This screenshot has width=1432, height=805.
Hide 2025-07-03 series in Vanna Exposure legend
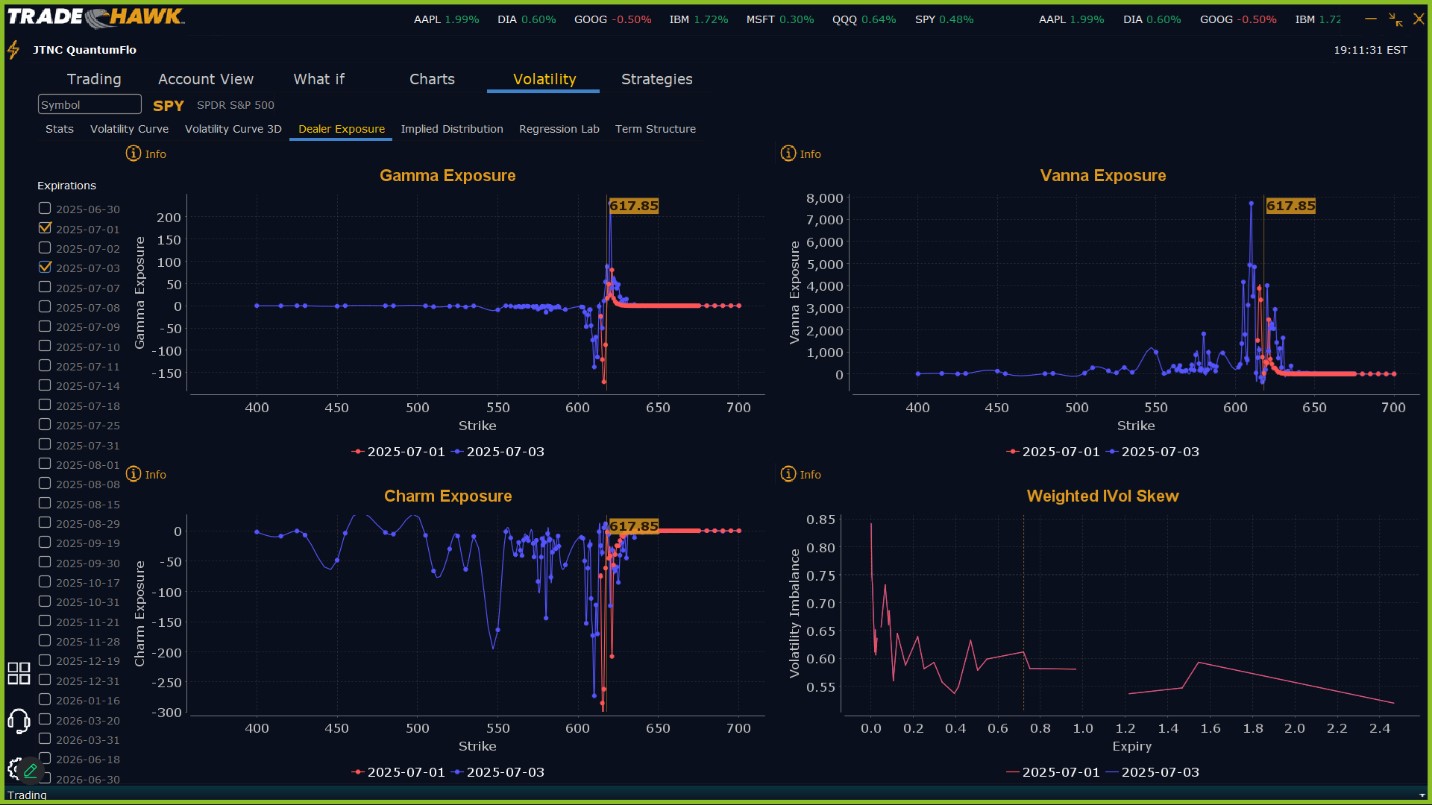tap(1153, 451)
